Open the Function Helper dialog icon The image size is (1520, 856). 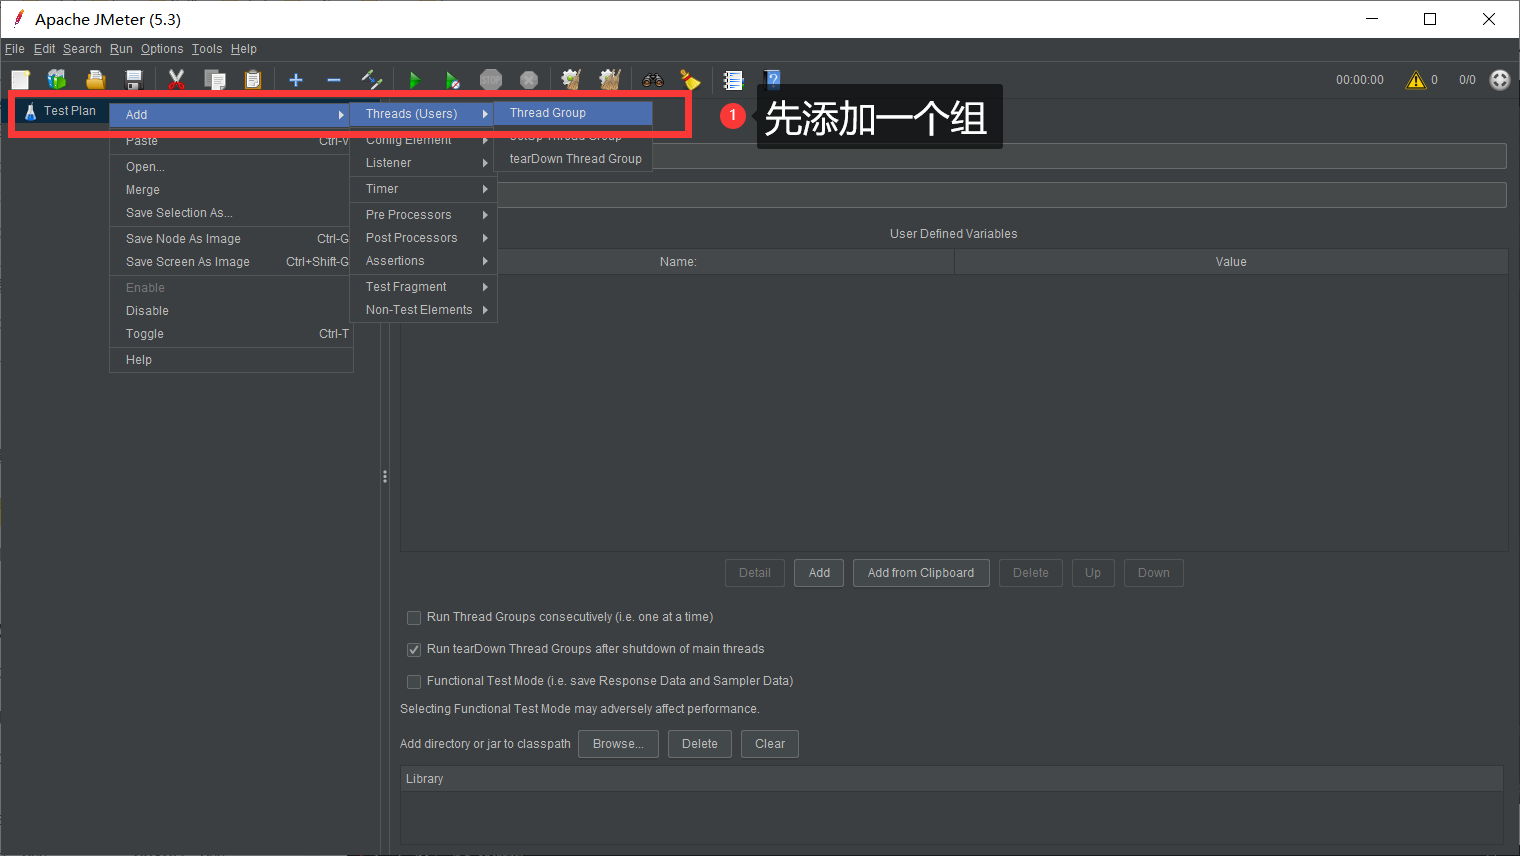(734, 80)
